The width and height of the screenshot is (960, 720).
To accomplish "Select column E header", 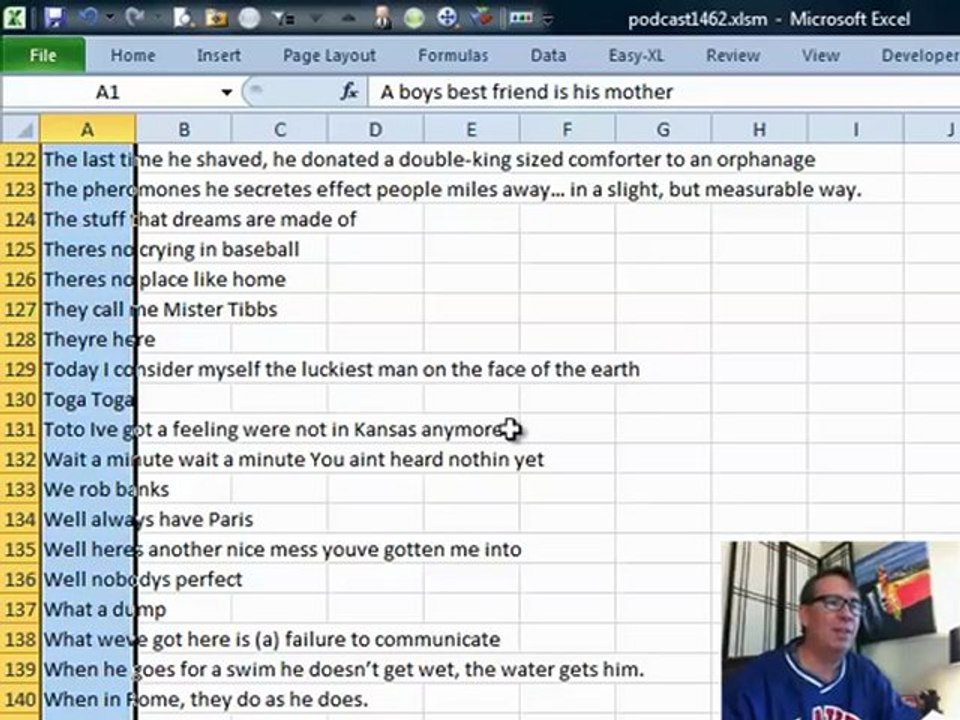I will (471, 129).
